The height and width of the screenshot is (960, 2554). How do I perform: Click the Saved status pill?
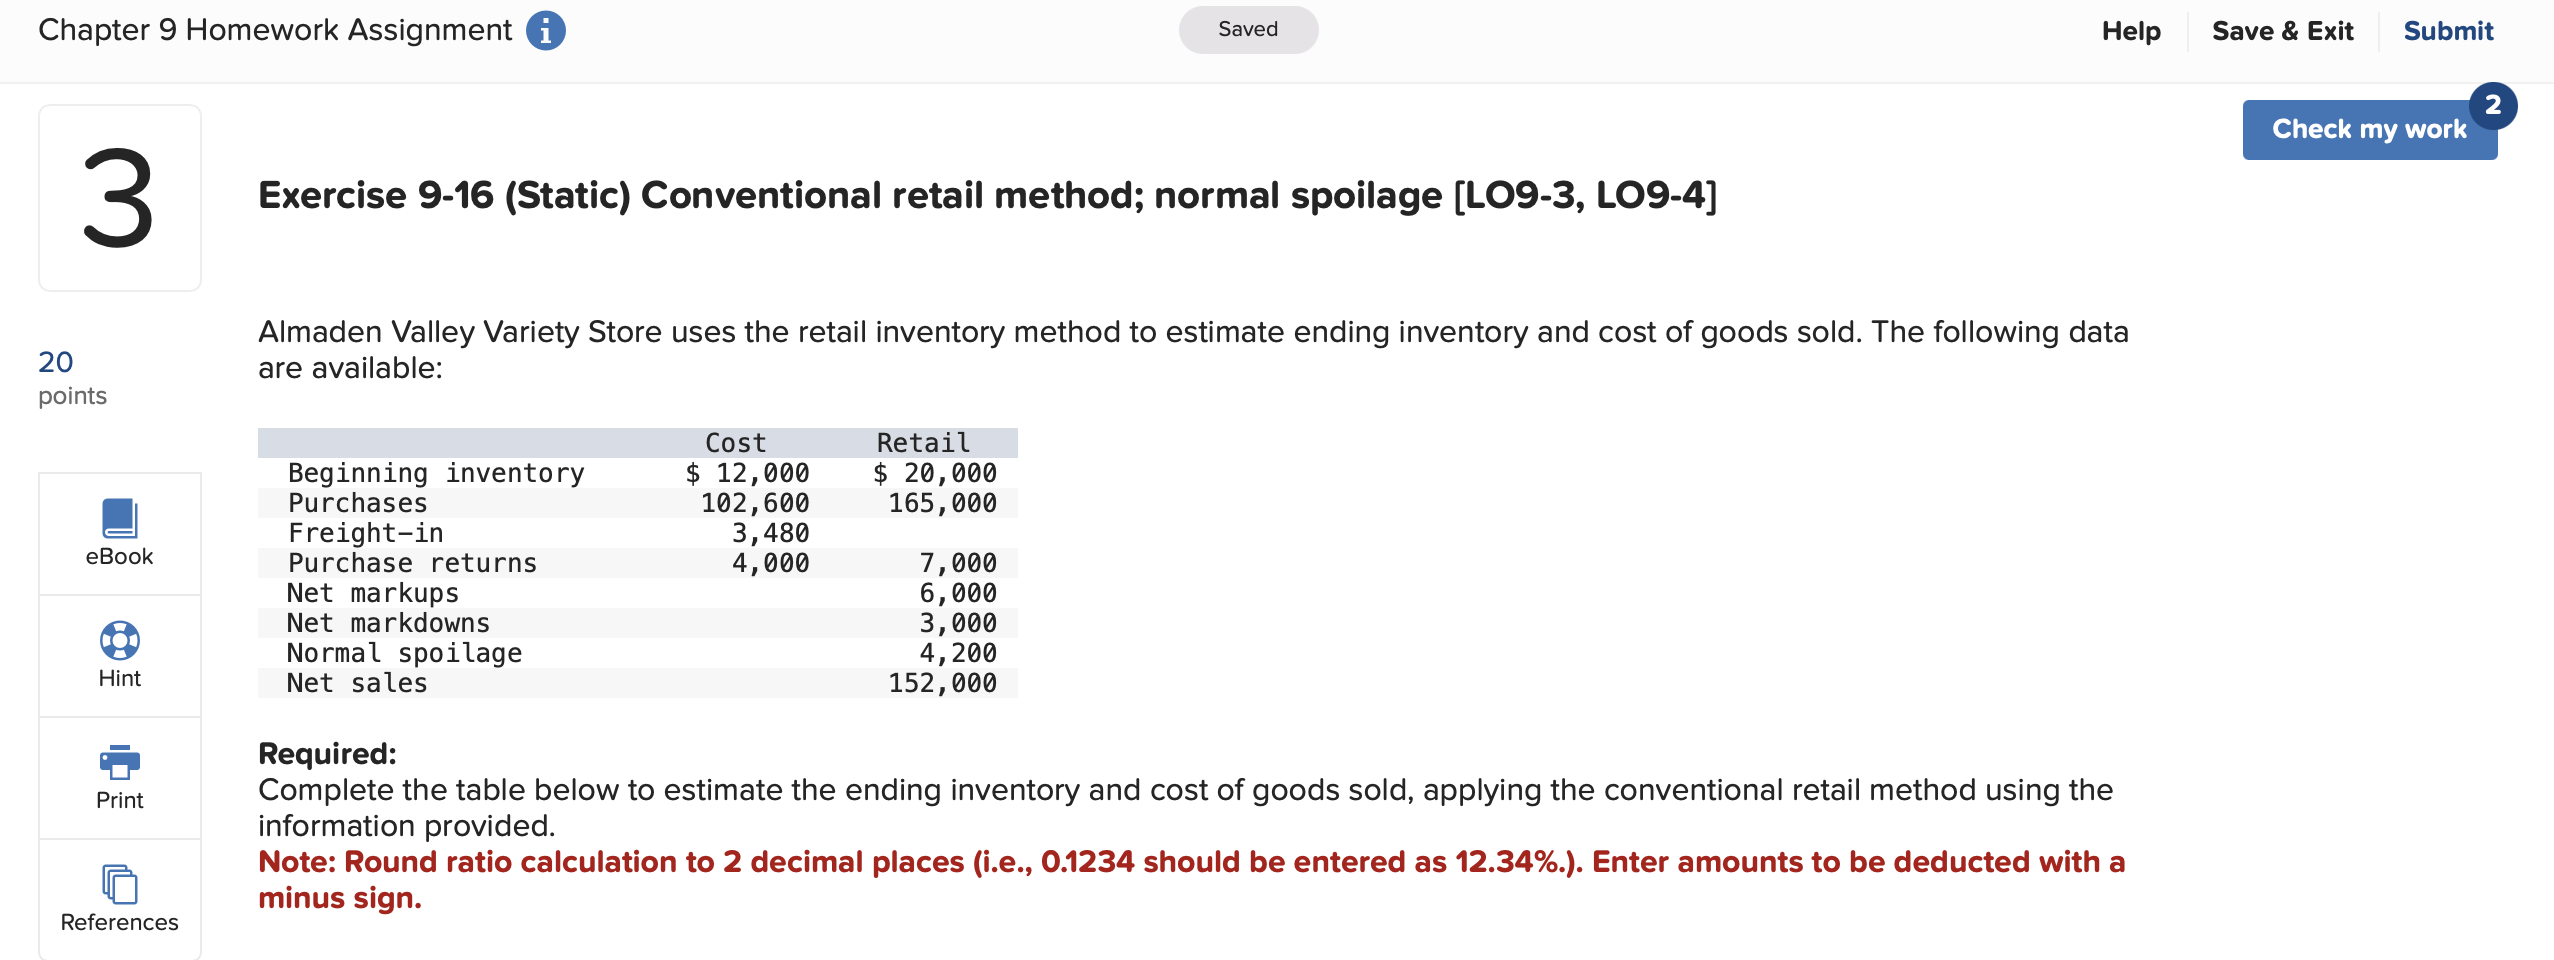(1247, 29)
